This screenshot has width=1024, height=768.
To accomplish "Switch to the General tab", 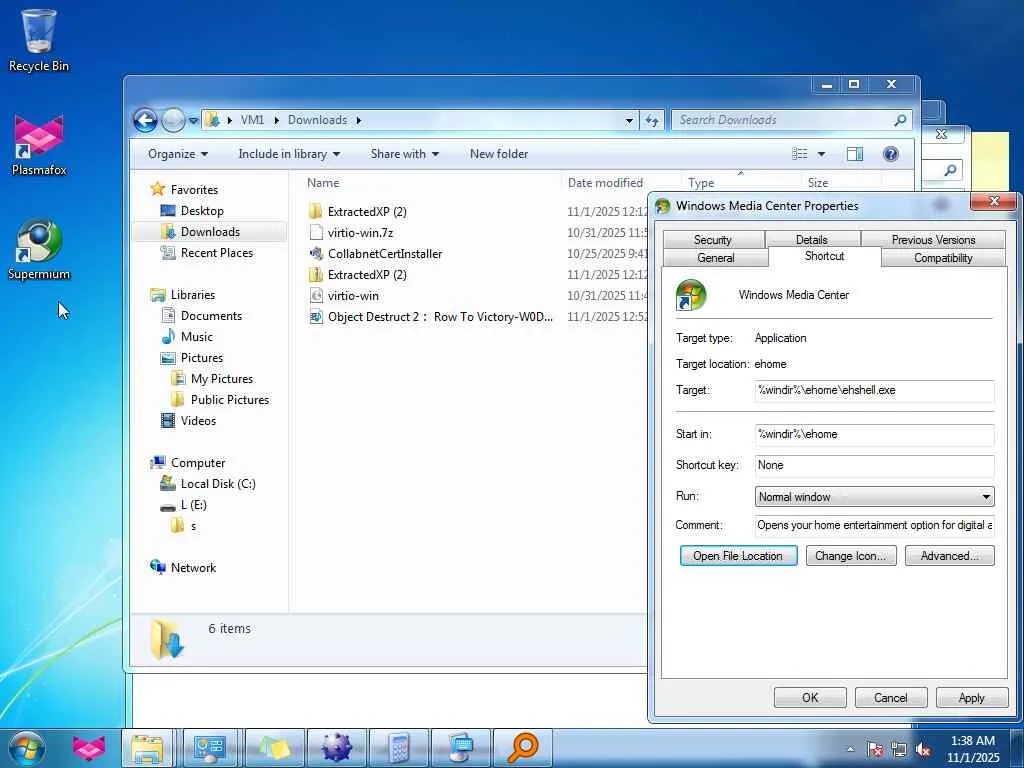I will click(716, 258).
